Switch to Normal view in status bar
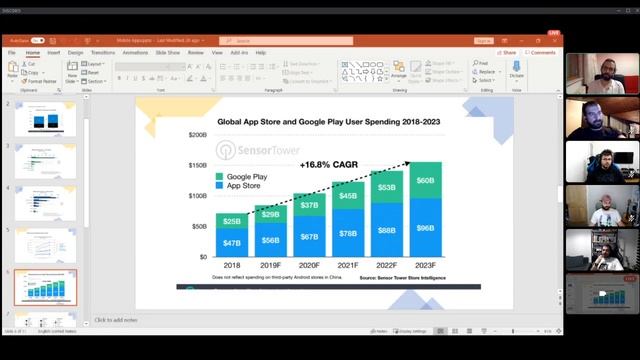Image resolution: width=640 pixels, height=360 pixels. point(440,331)
